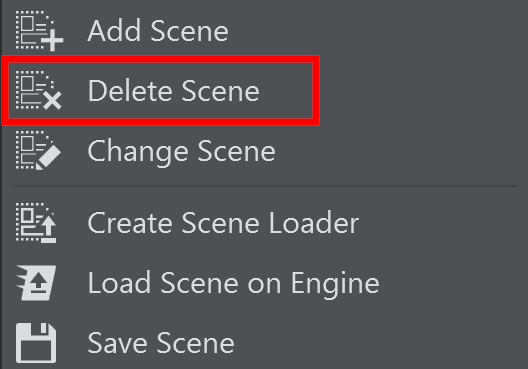Click the word Save in Save Scene

[118, 343]
